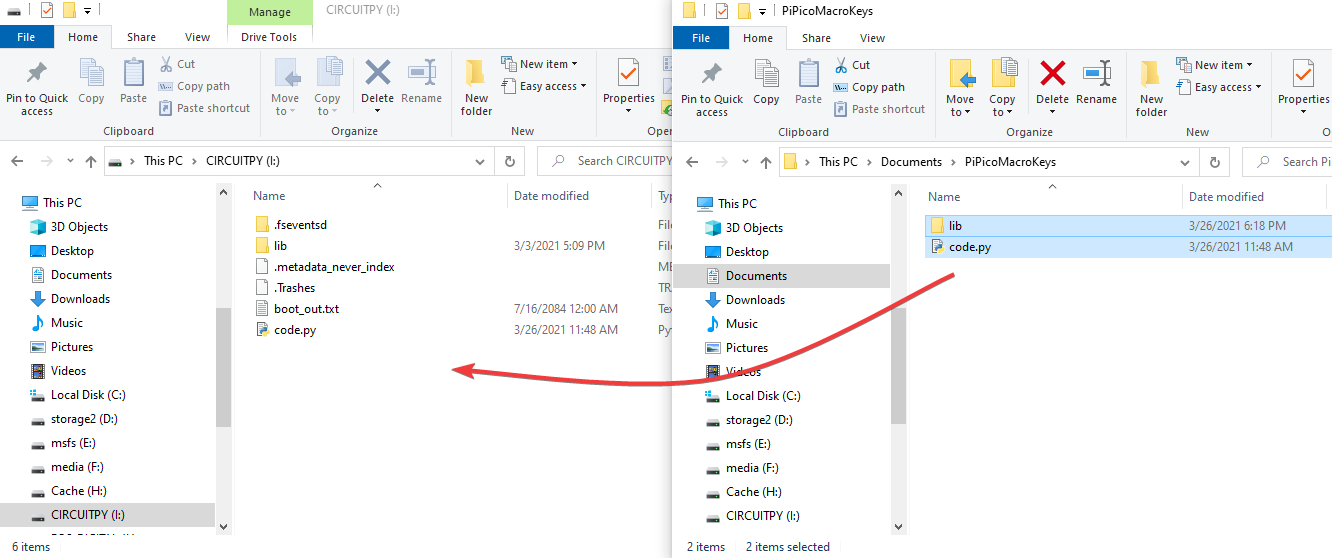Switch to the Share tab in PiPicoMacroKeys window

816,38
